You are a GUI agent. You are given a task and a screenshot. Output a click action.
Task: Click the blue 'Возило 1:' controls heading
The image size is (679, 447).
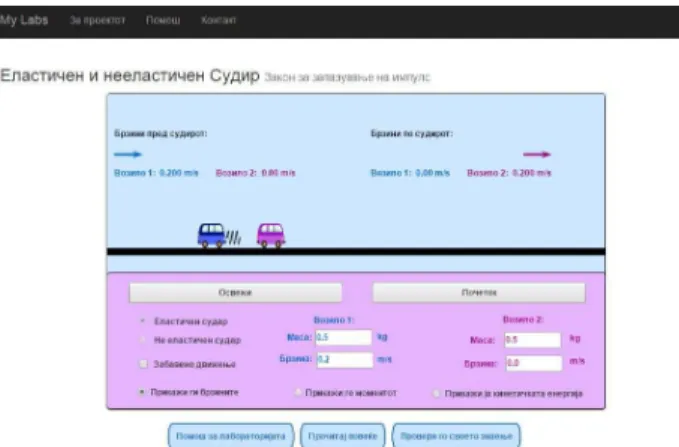[334, 320]
